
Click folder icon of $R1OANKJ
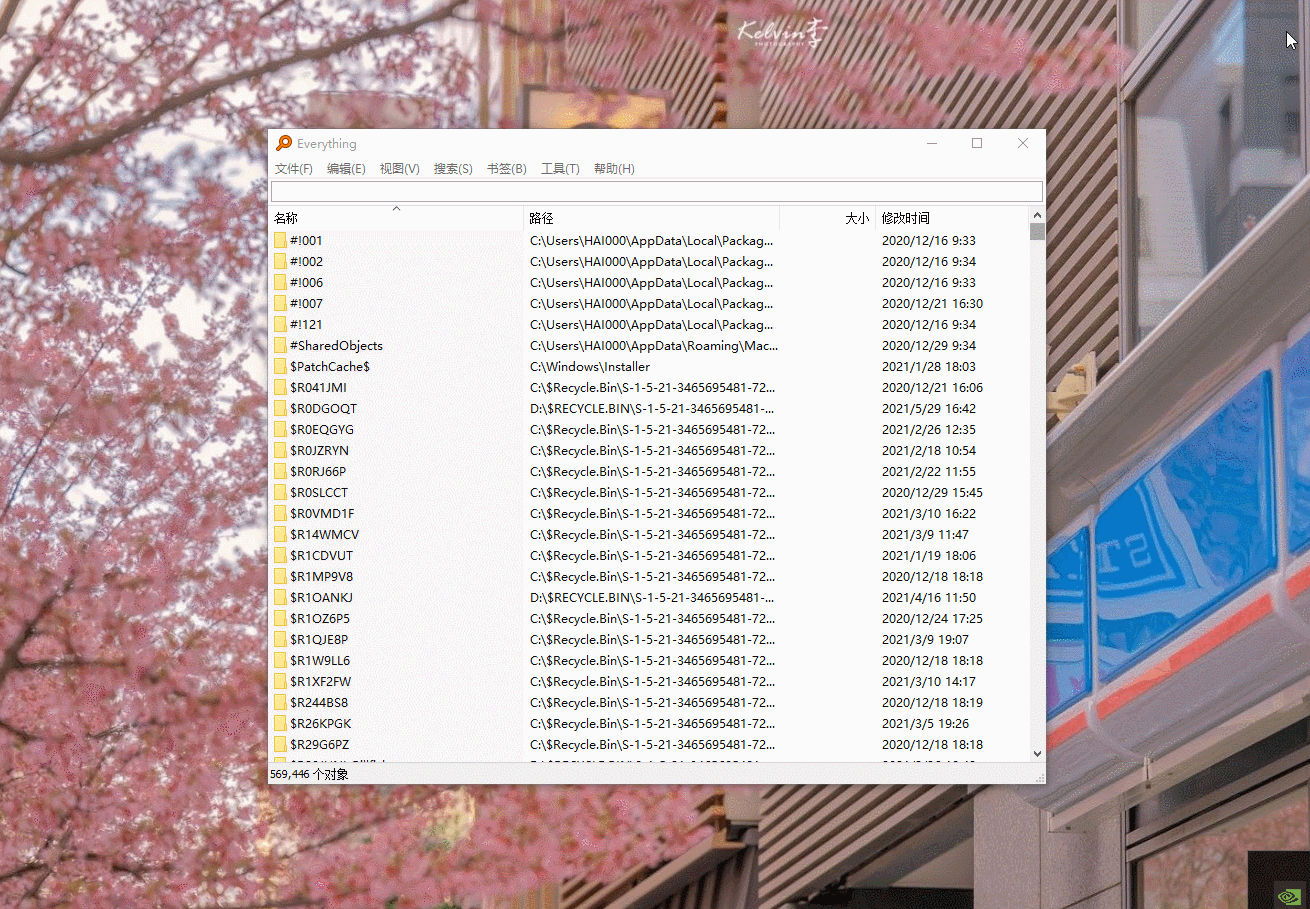point(280,597)
